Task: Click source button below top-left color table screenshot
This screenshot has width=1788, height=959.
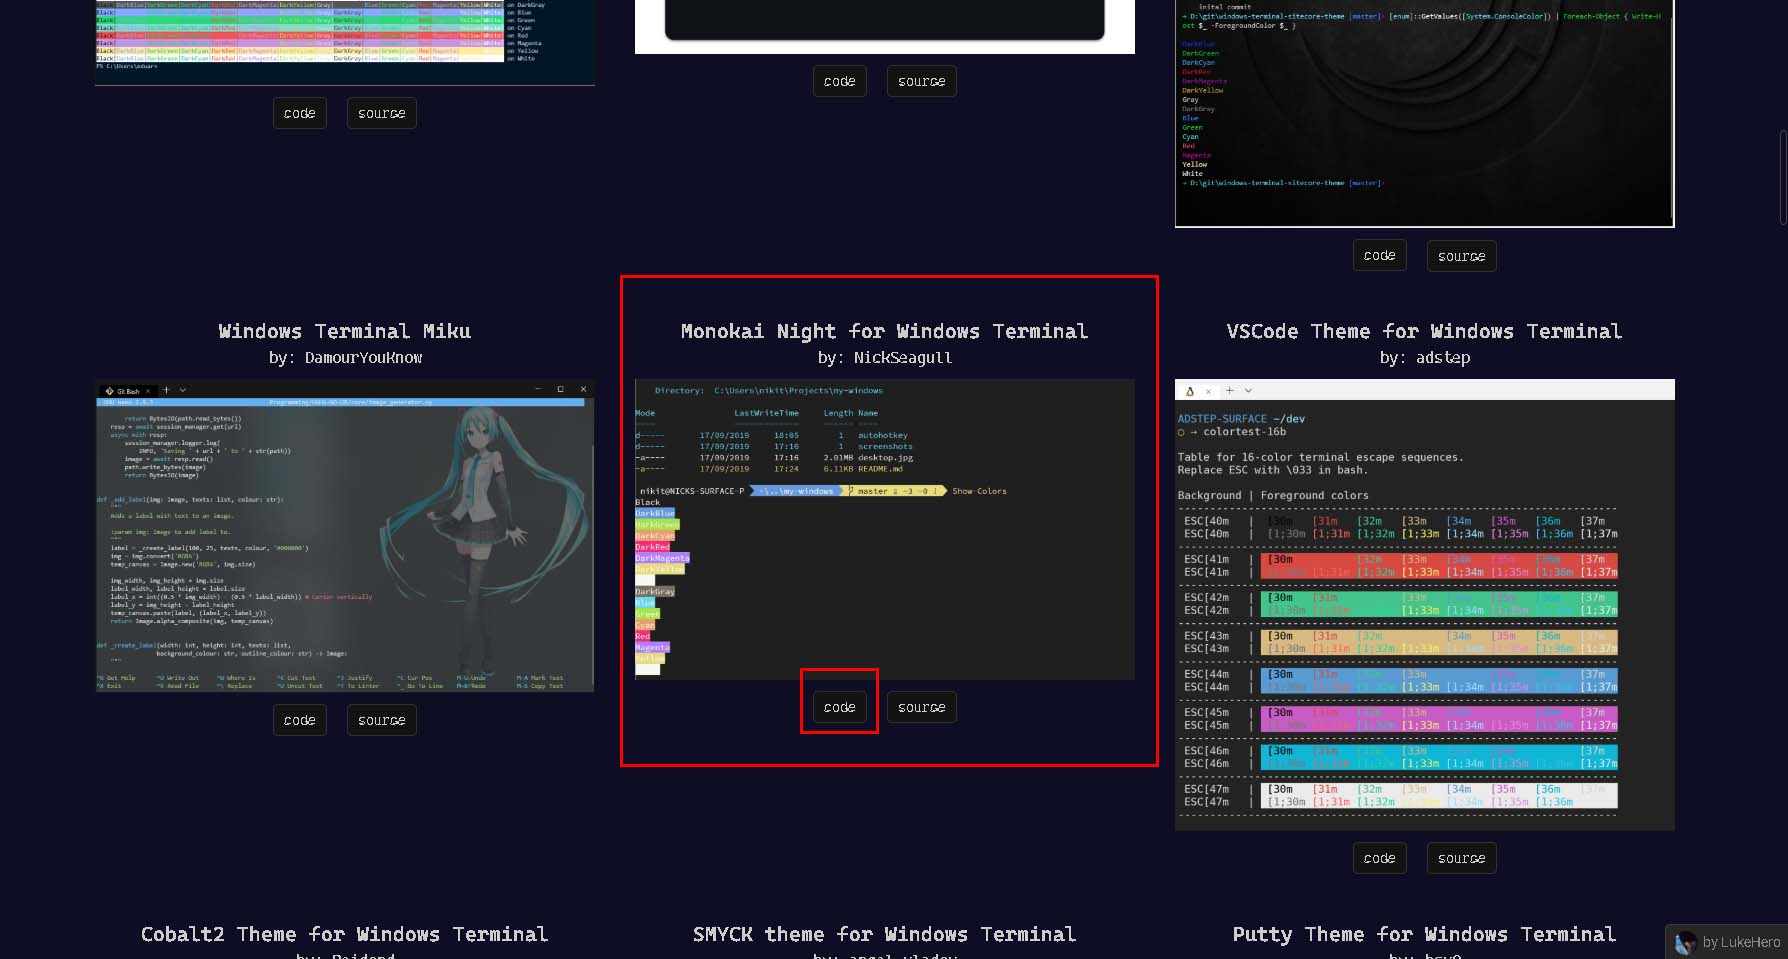Action: [381, 113]
